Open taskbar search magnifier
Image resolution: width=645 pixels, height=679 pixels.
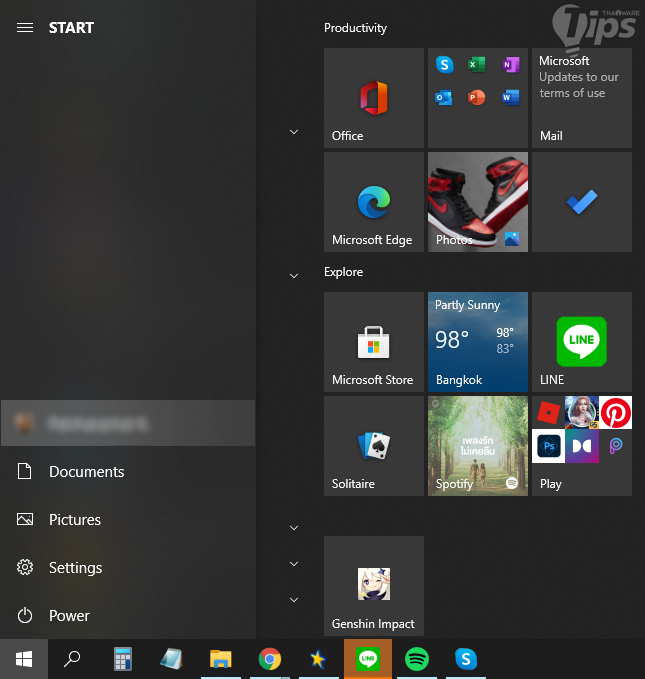(72, 659)
